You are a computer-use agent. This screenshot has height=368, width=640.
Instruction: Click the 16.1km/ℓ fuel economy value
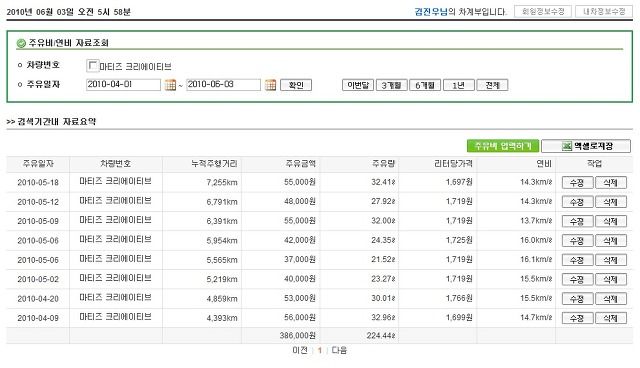[x=536, y=259]
